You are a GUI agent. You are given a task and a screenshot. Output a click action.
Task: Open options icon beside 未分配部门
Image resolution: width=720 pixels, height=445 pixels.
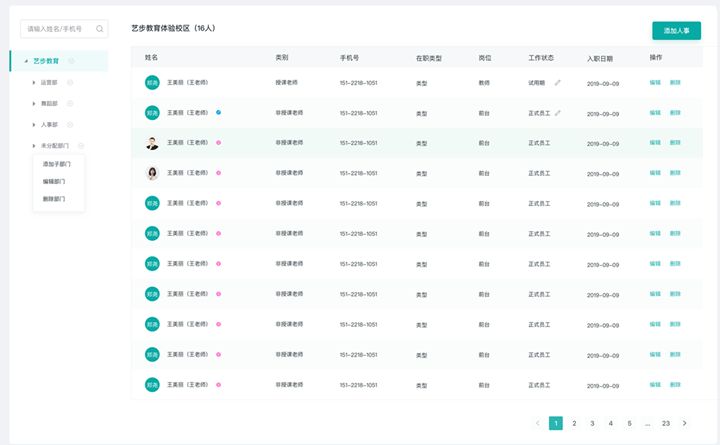81,146
